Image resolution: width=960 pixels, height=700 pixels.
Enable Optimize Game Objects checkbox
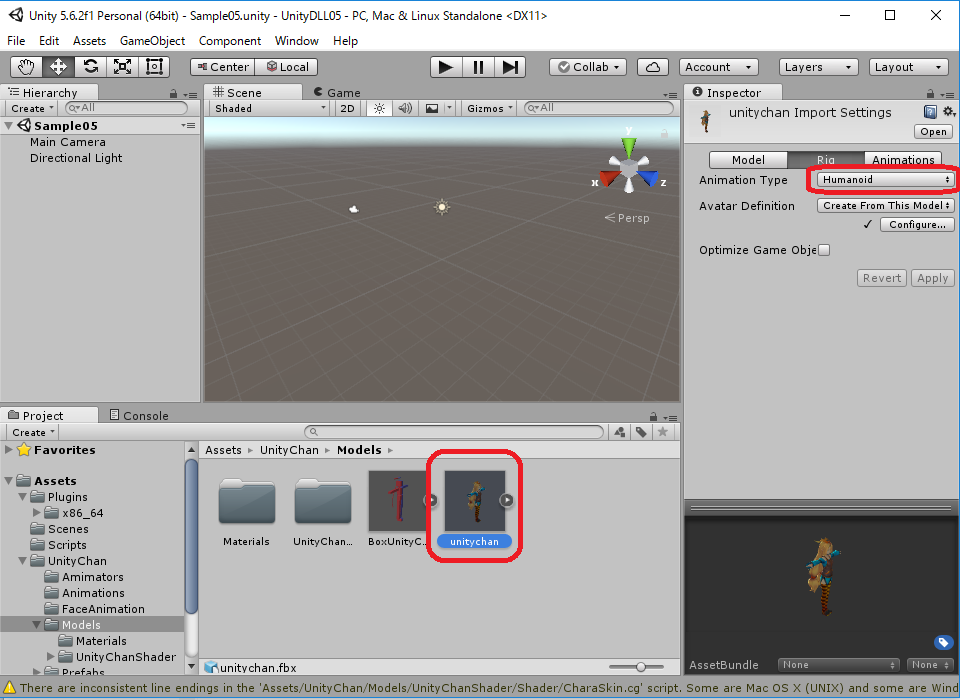point(824,250)
